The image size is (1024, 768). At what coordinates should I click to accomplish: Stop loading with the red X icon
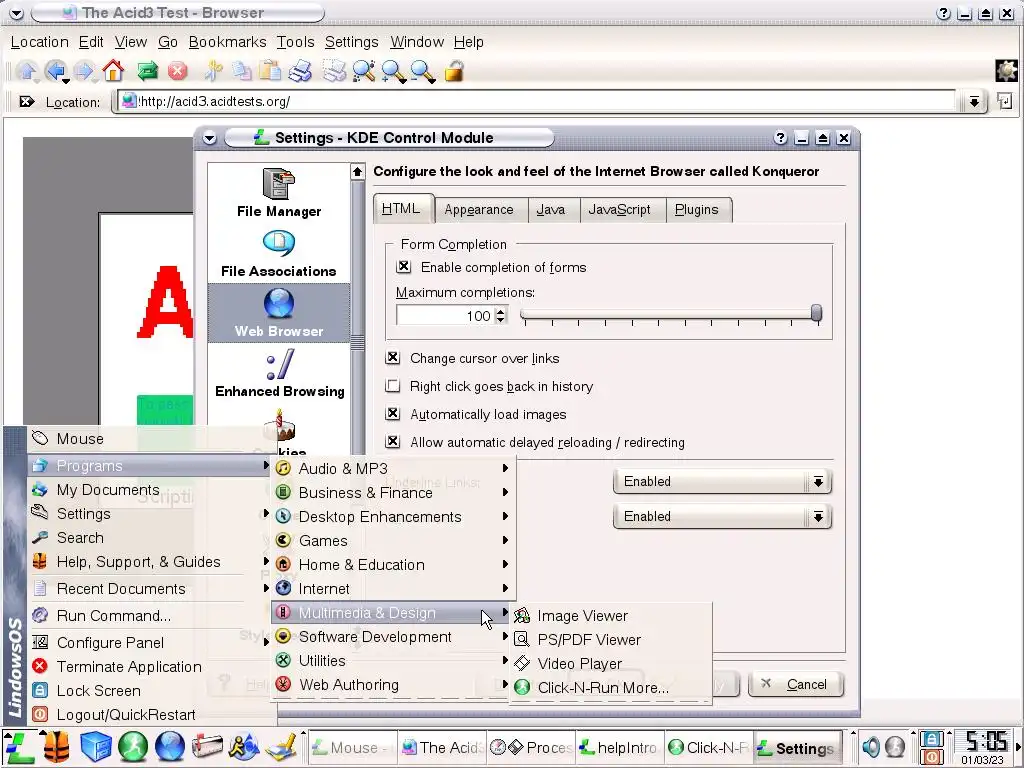click(x=177, y=71)
